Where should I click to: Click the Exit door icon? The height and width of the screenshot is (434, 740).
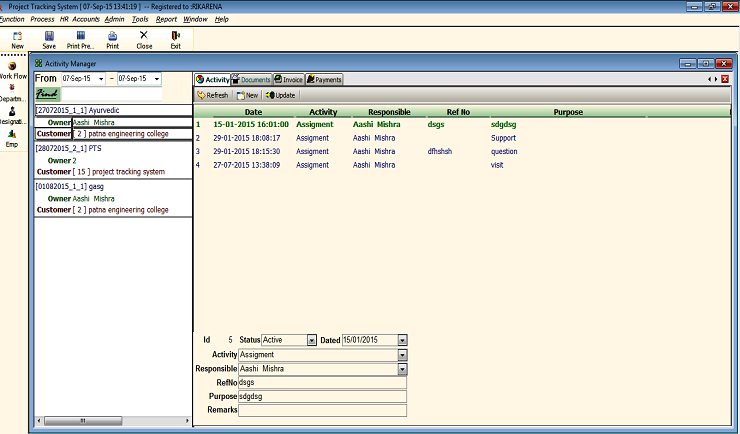click(176, 39)
